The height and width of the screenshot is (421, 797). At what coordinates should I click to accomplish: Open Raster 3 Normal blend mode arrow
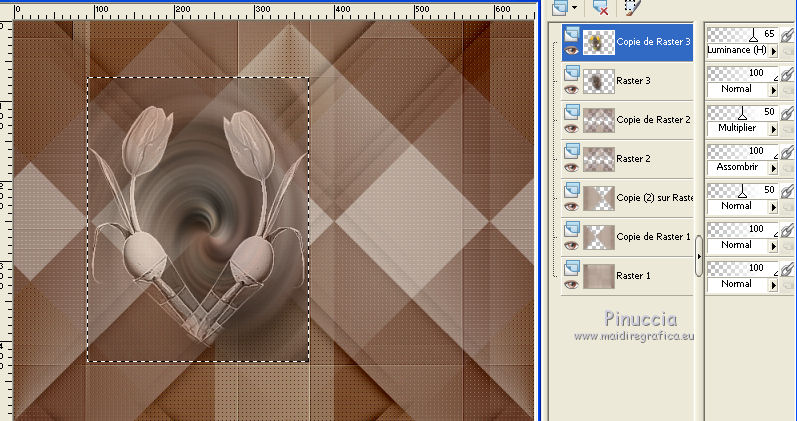[774, 90]
